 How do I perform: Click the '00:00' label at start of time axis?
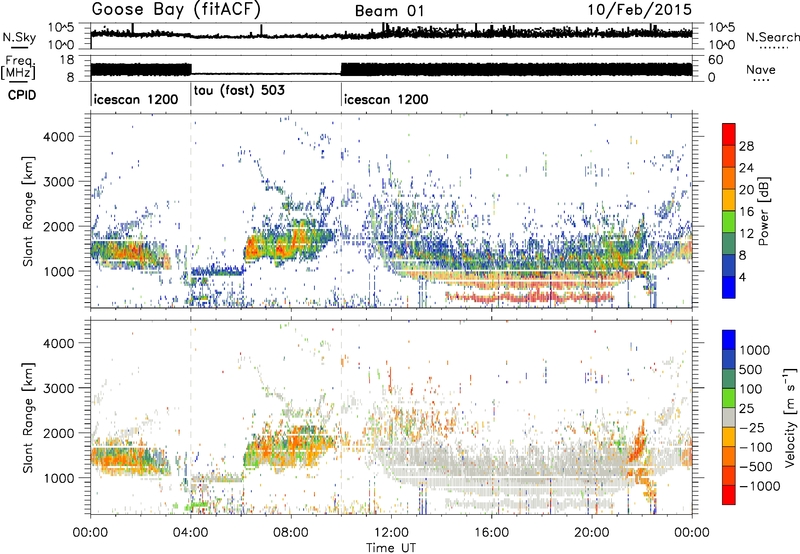pyautogui.click(x=90, y=533)
